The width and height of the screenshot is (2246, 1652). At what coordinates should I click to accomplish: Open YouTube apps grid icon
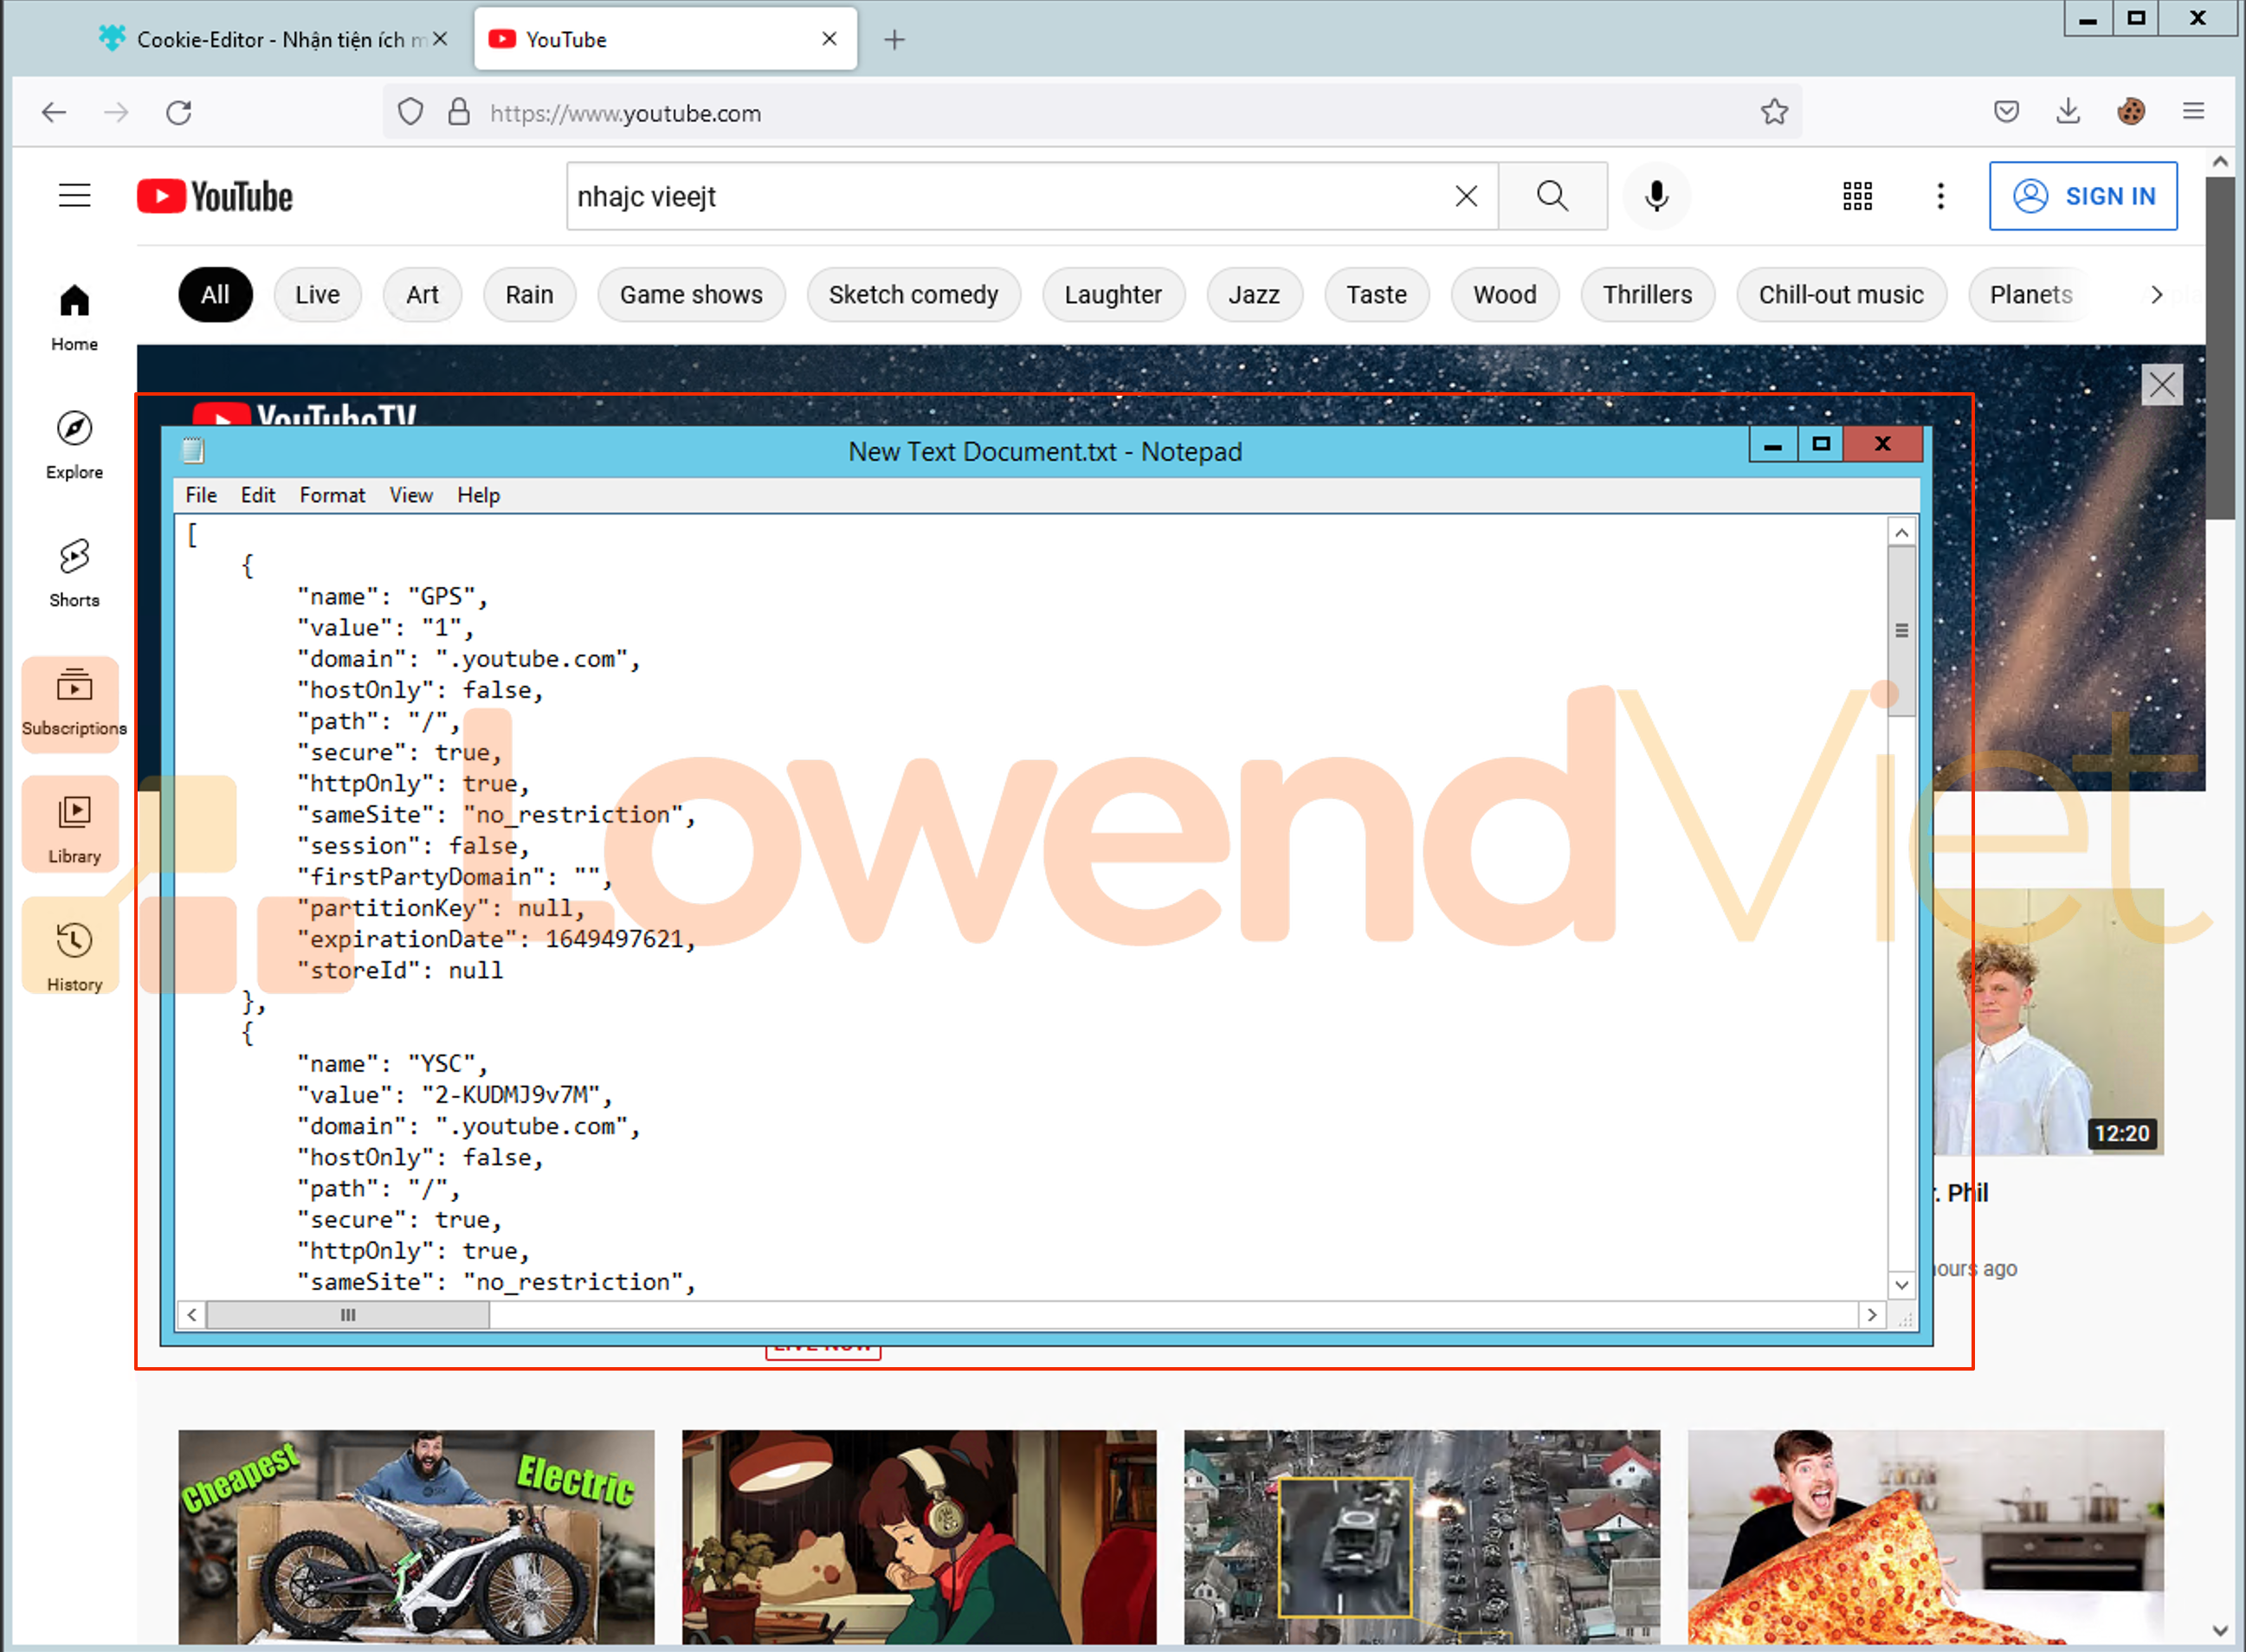tap(1857, 196)
